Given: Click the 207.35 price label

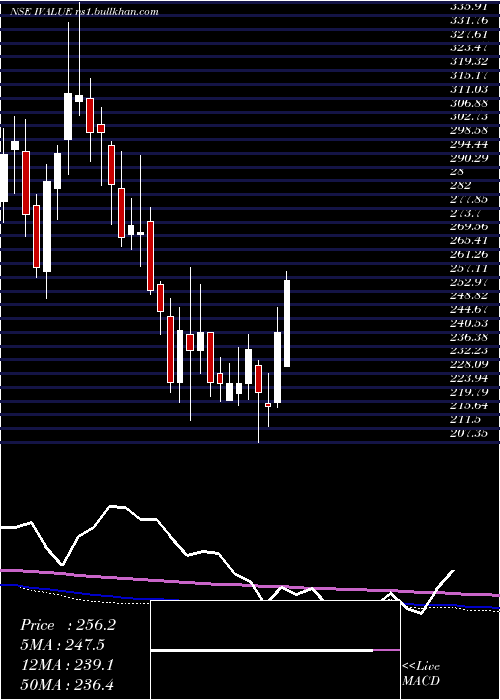Looking at the screenshot, I should pyautogui.click(x=470, y=434).
